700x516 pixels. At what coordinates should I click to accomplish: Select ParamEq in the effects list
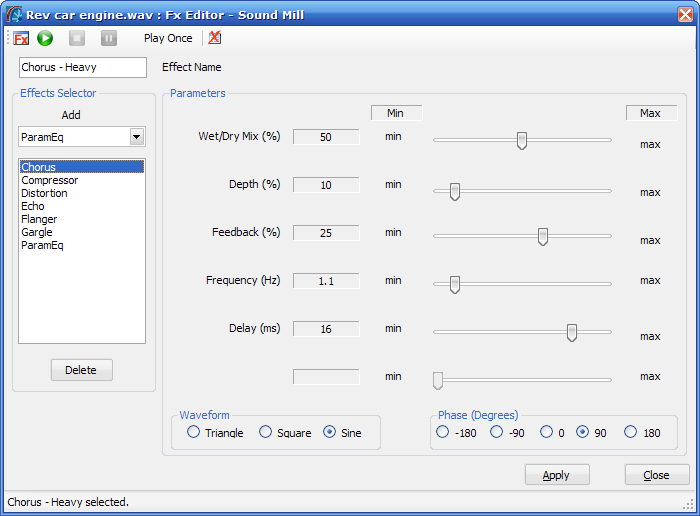click(82, 245)
